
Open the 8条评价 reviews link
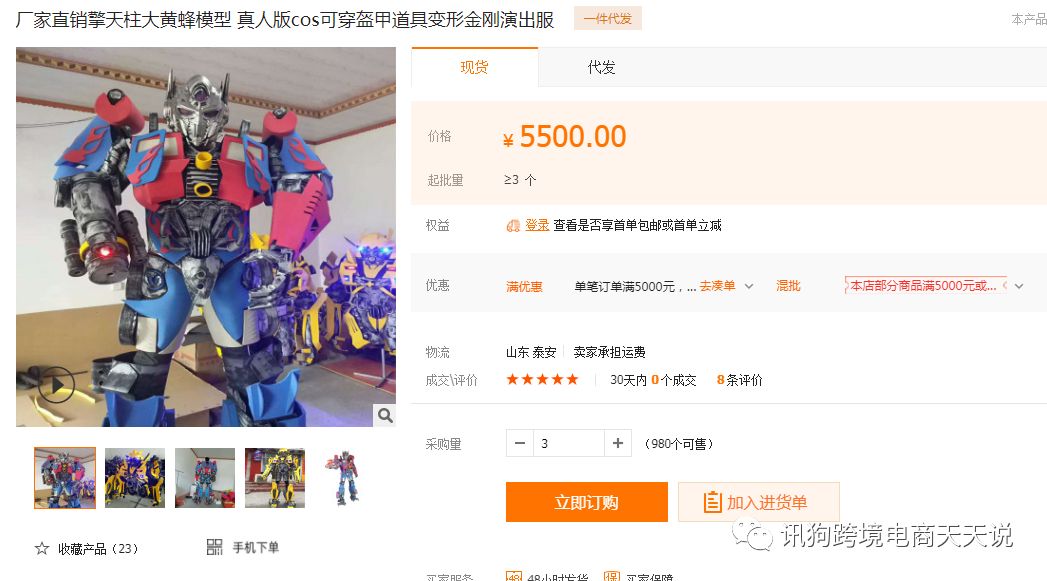(x=739, y=380)
